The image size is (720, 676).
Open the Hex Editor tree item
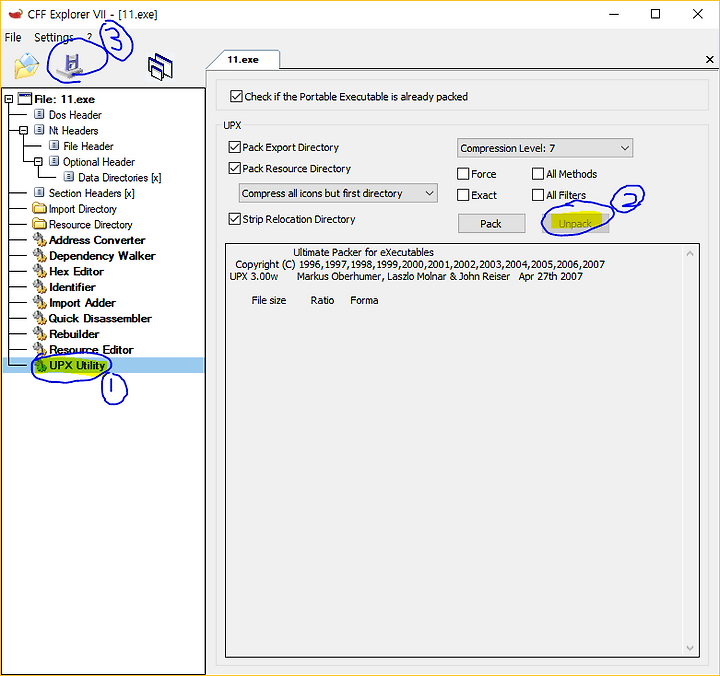coord(76,271)
